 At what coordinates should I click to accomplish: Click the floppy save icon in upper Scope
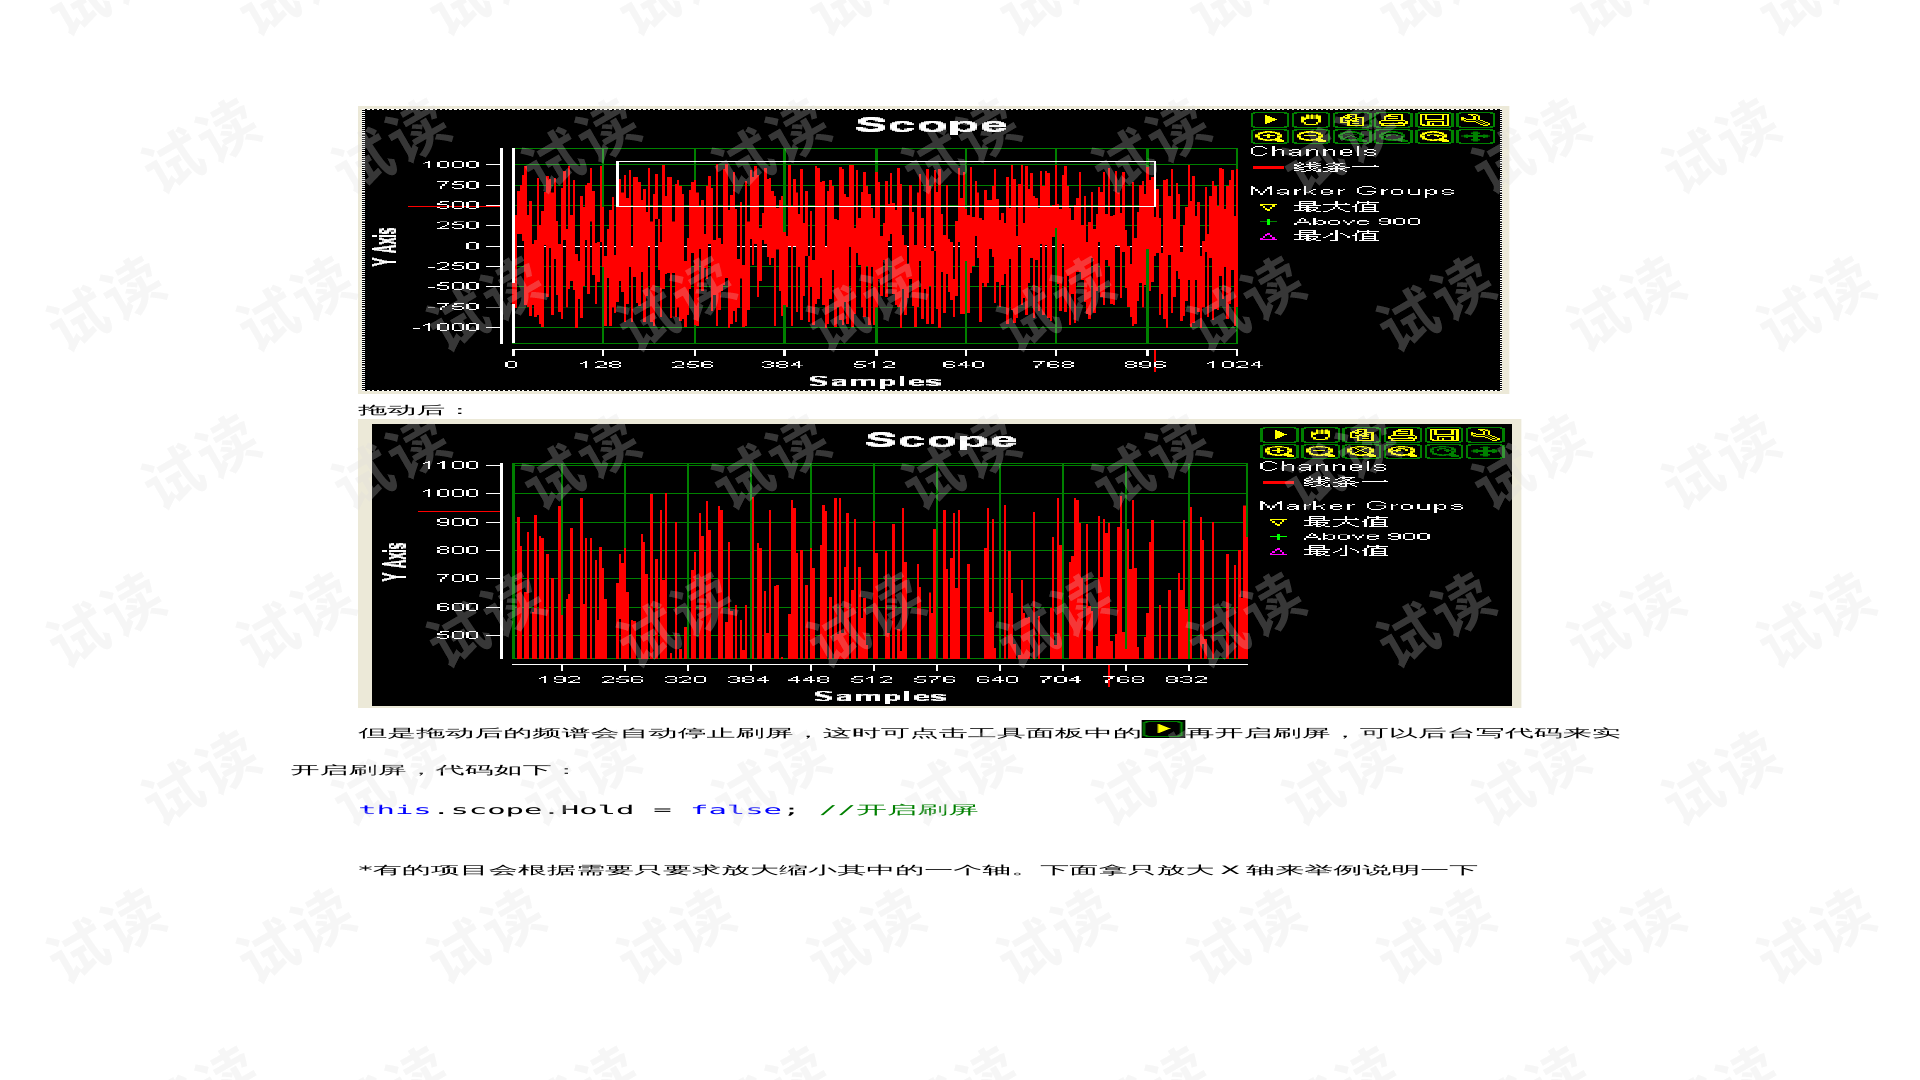(x=1434, y=120)
